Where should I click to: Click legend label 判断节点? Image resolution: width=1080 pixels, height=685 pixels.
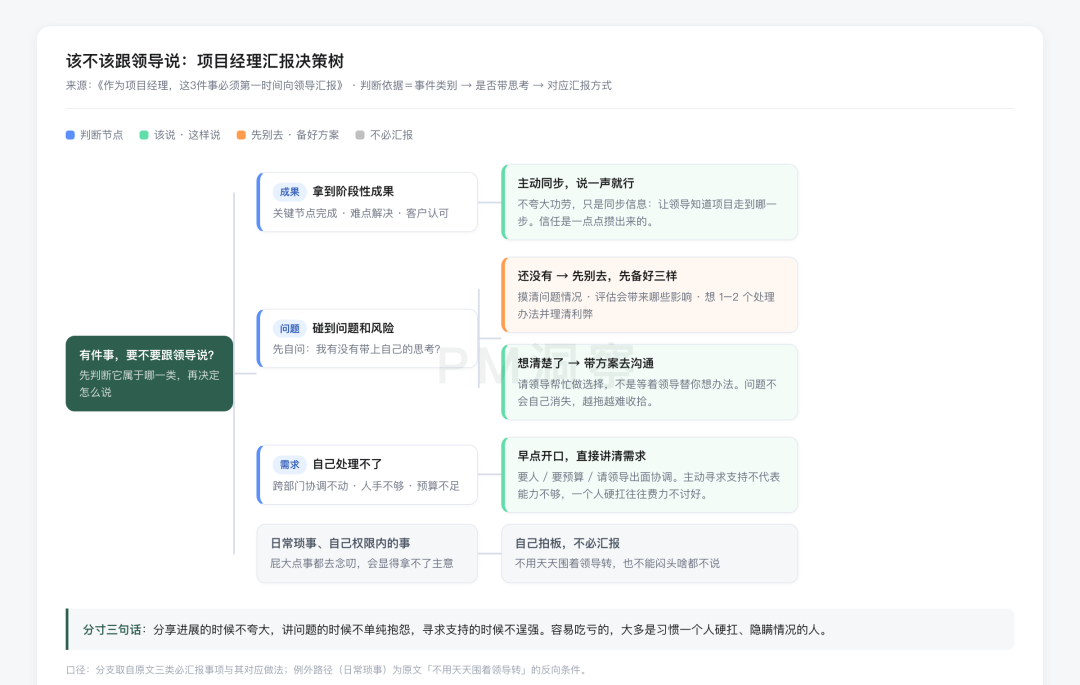(101, 135)
